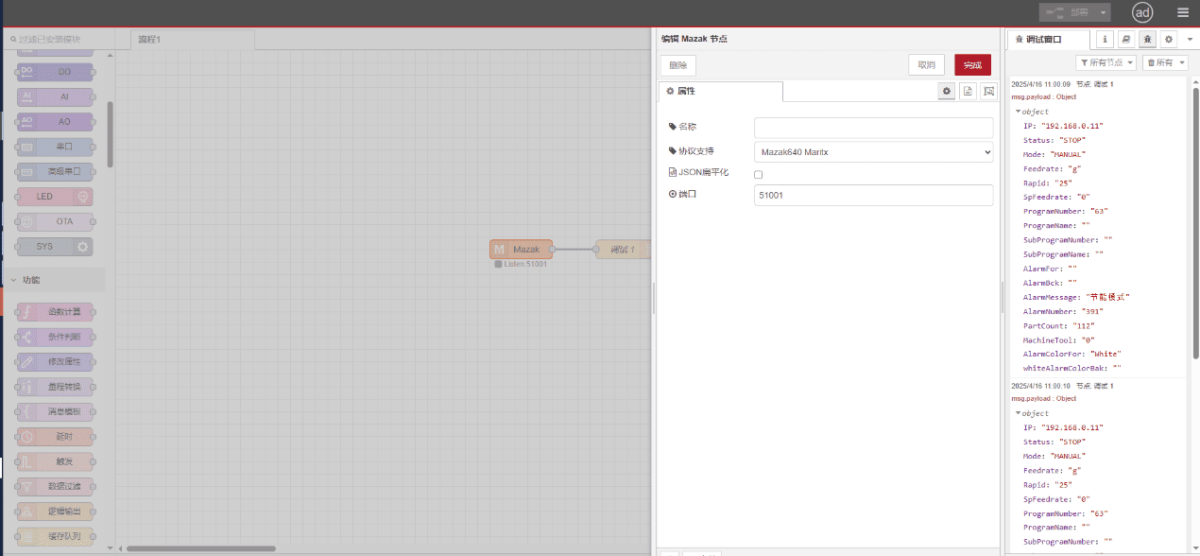1200x556 pixels.
Task: Show the configuration gear sidebar icon
Action: pyautogui.click(x=1169, y=39)
